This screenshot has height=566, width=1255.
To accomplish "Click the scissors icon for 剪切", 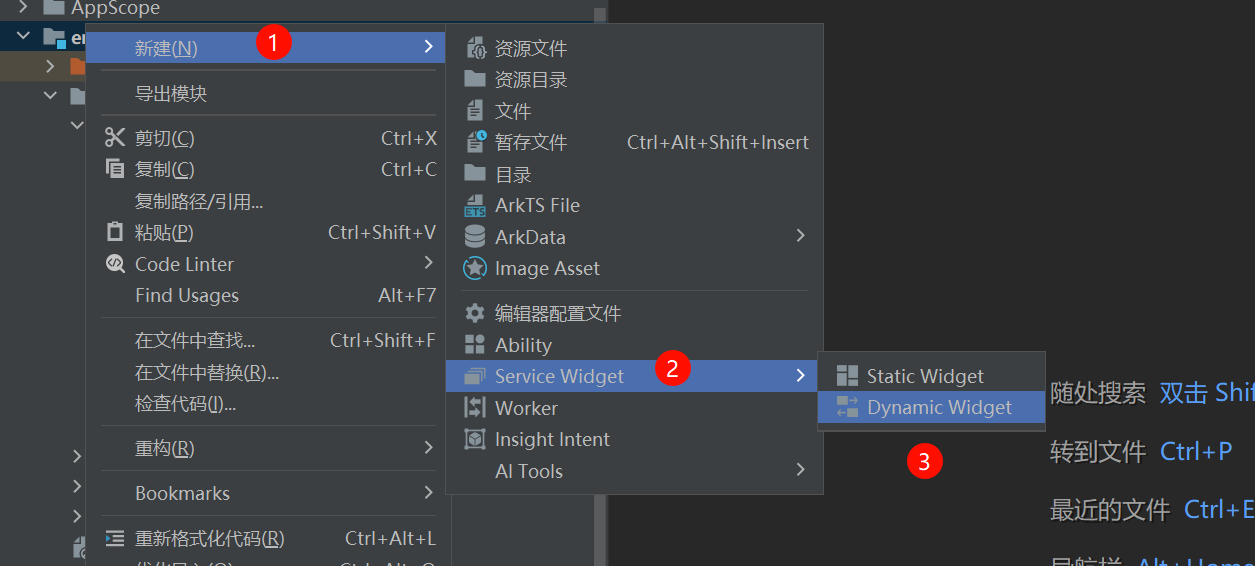I will click(x=115, y=138).
